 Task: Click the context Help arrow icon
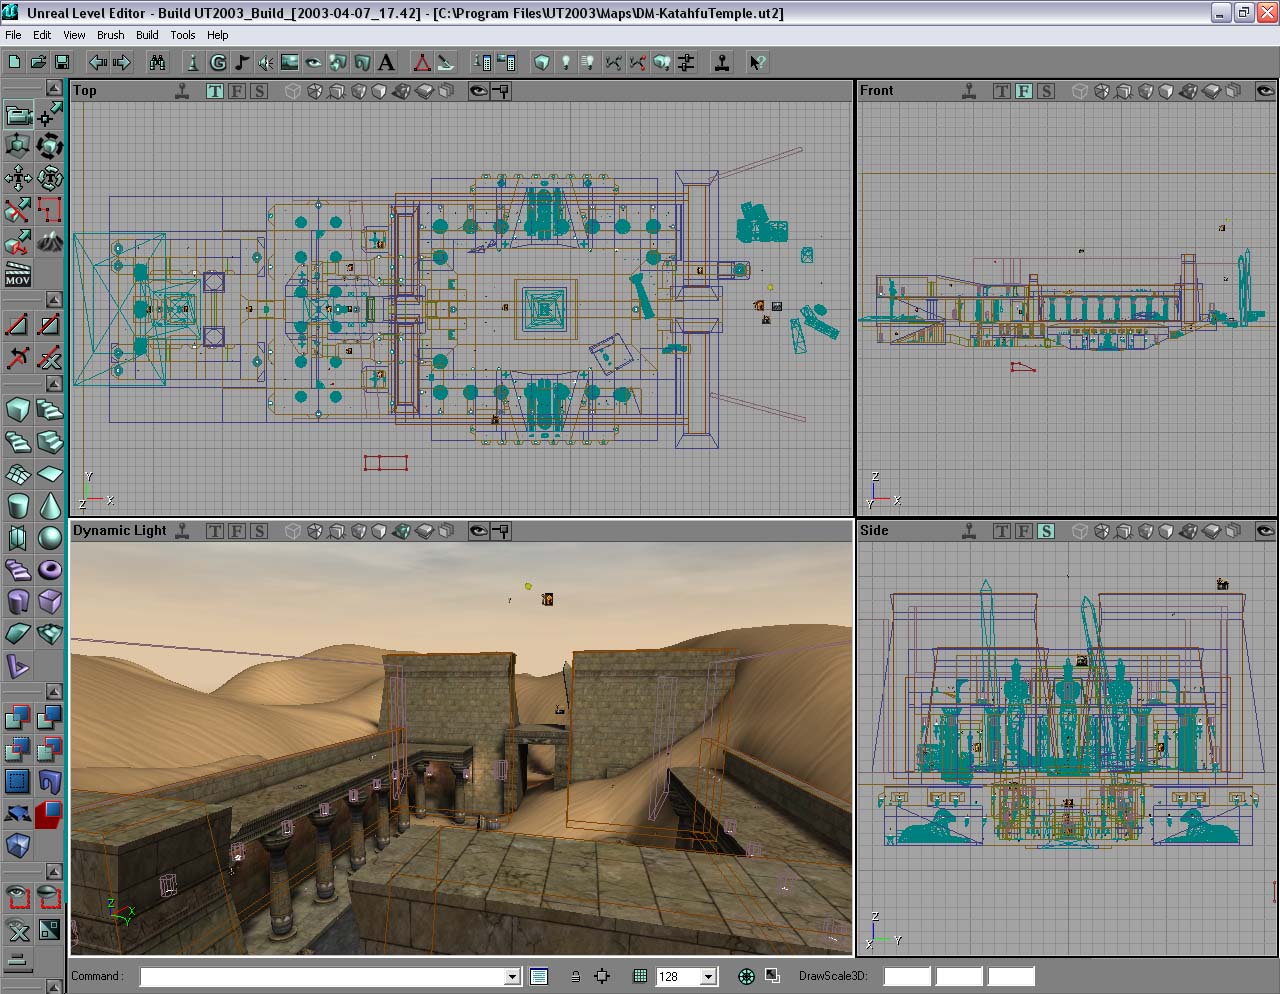pyautogui.click(x=758, y=63)
